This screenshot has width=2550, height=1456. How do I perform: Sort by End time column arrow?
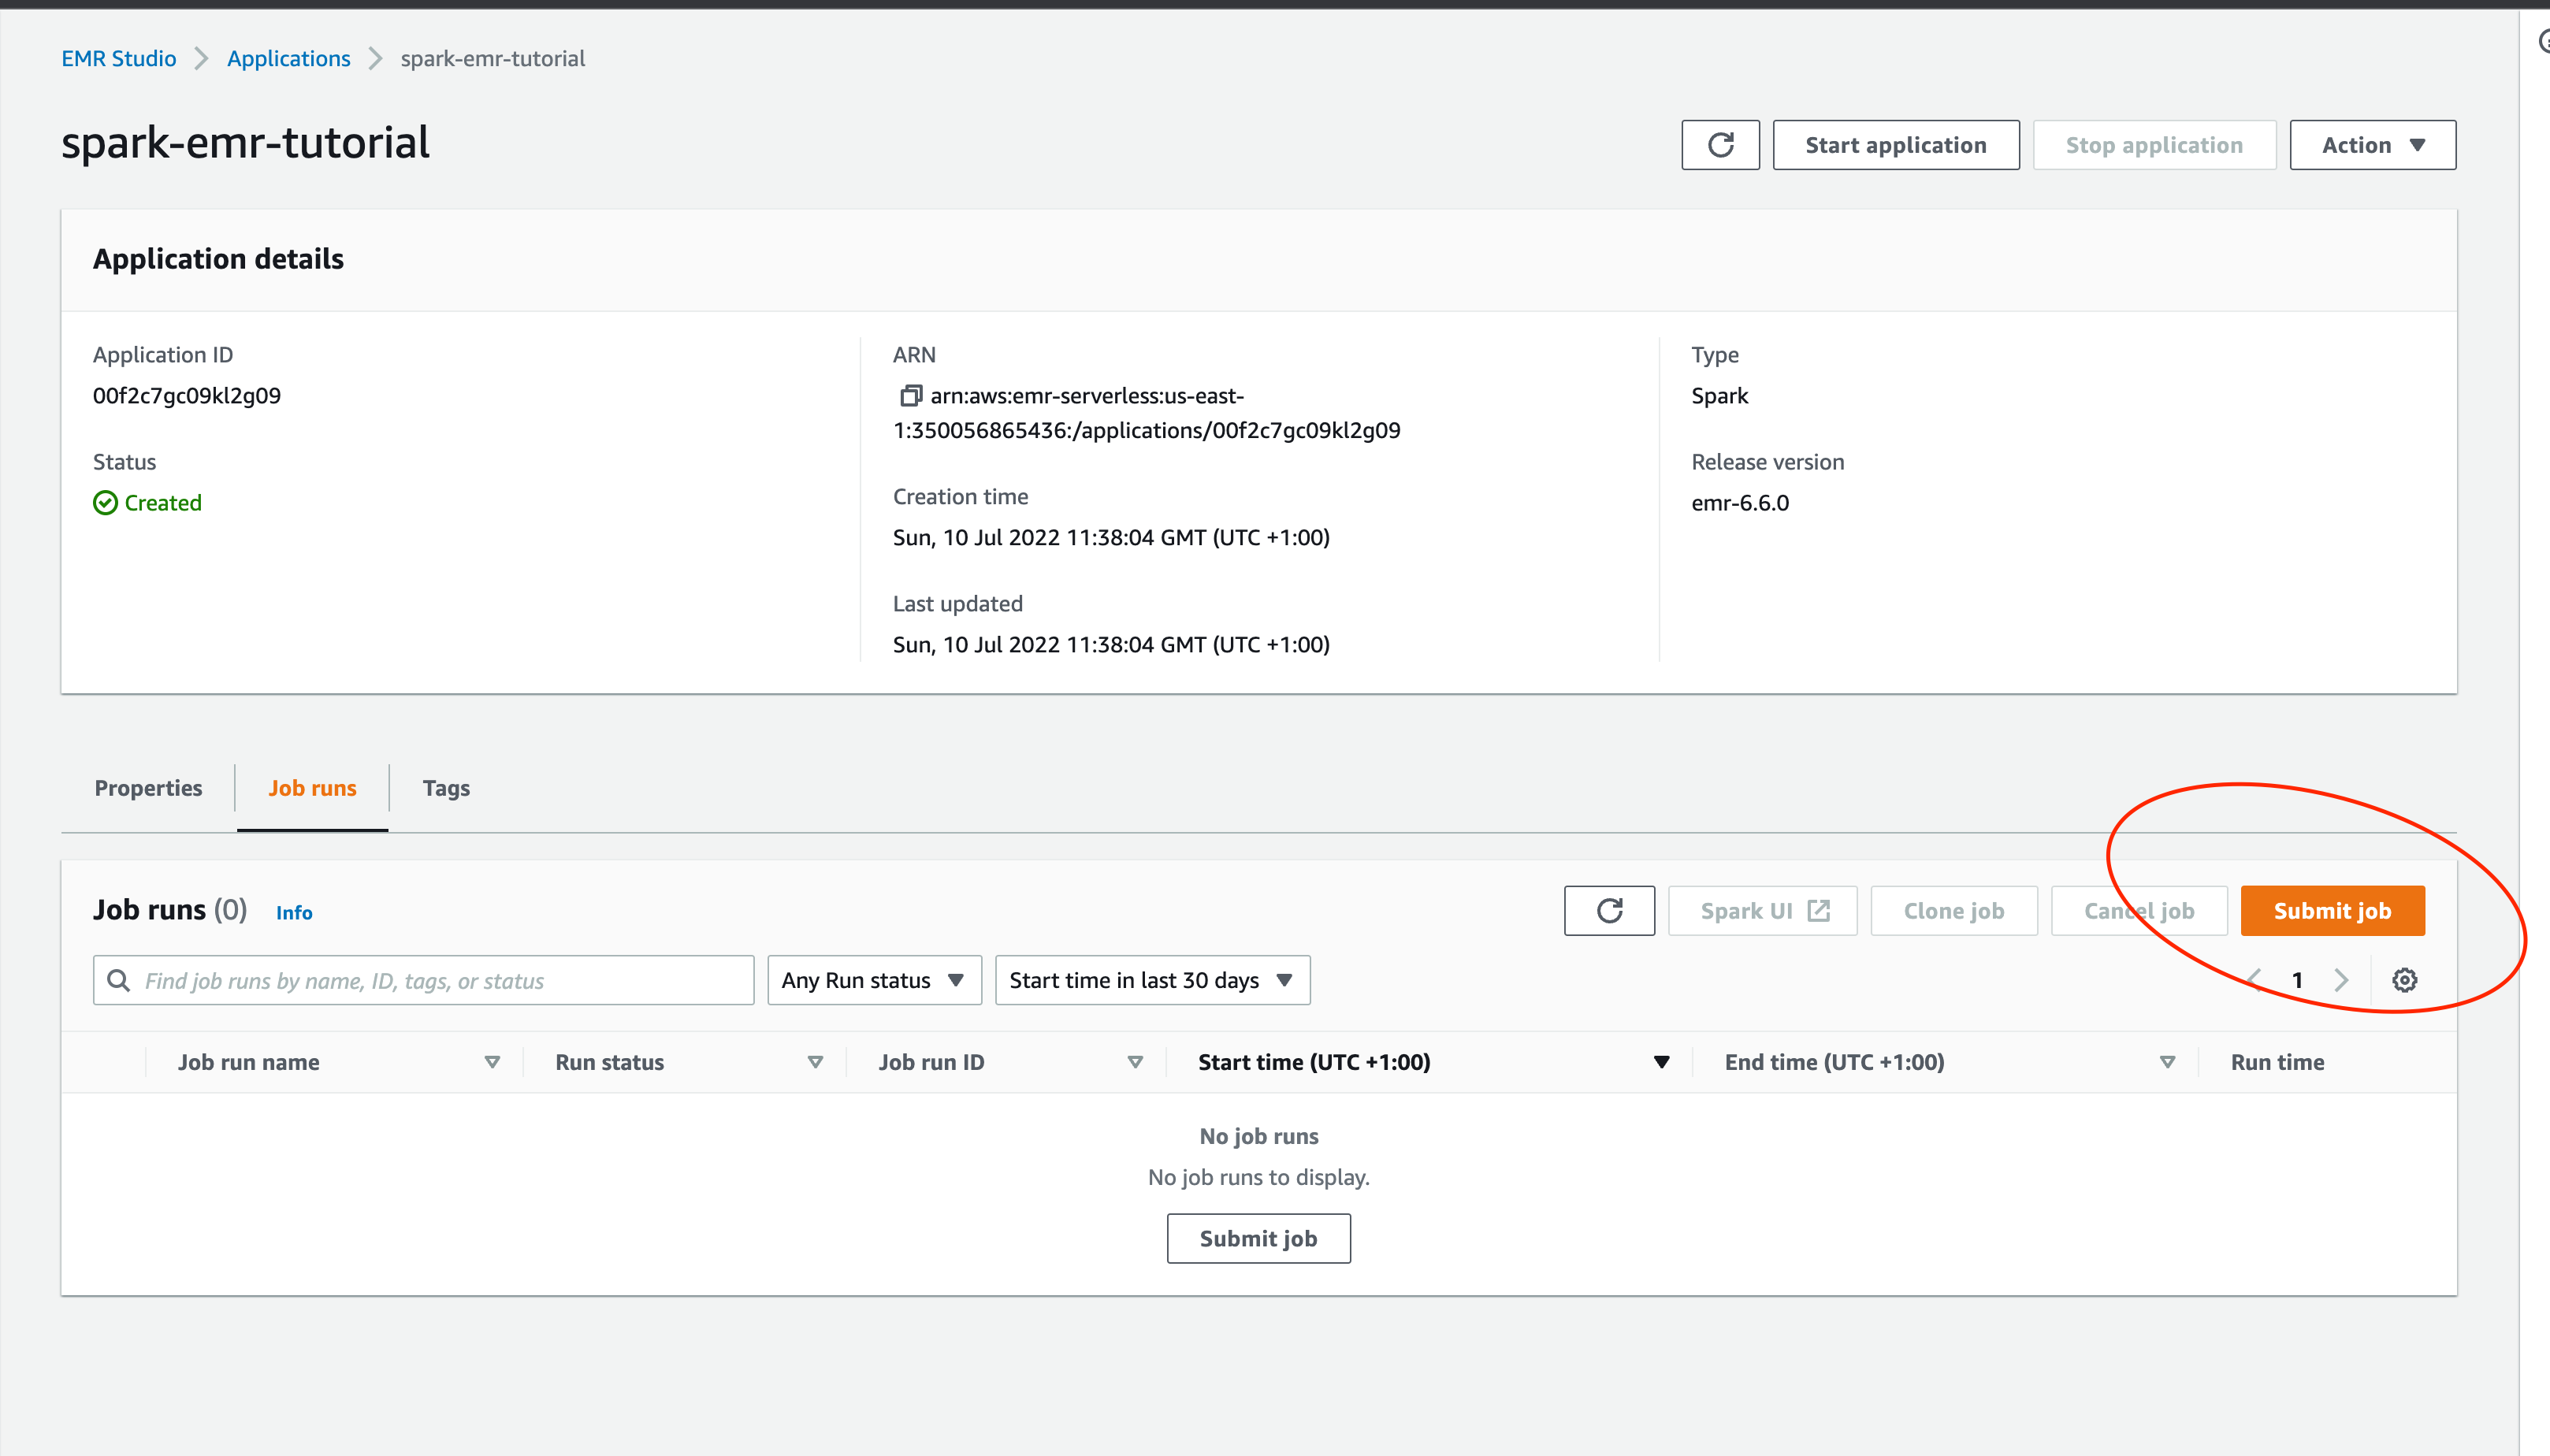pyautogui.click(x=2167, y=1062)
